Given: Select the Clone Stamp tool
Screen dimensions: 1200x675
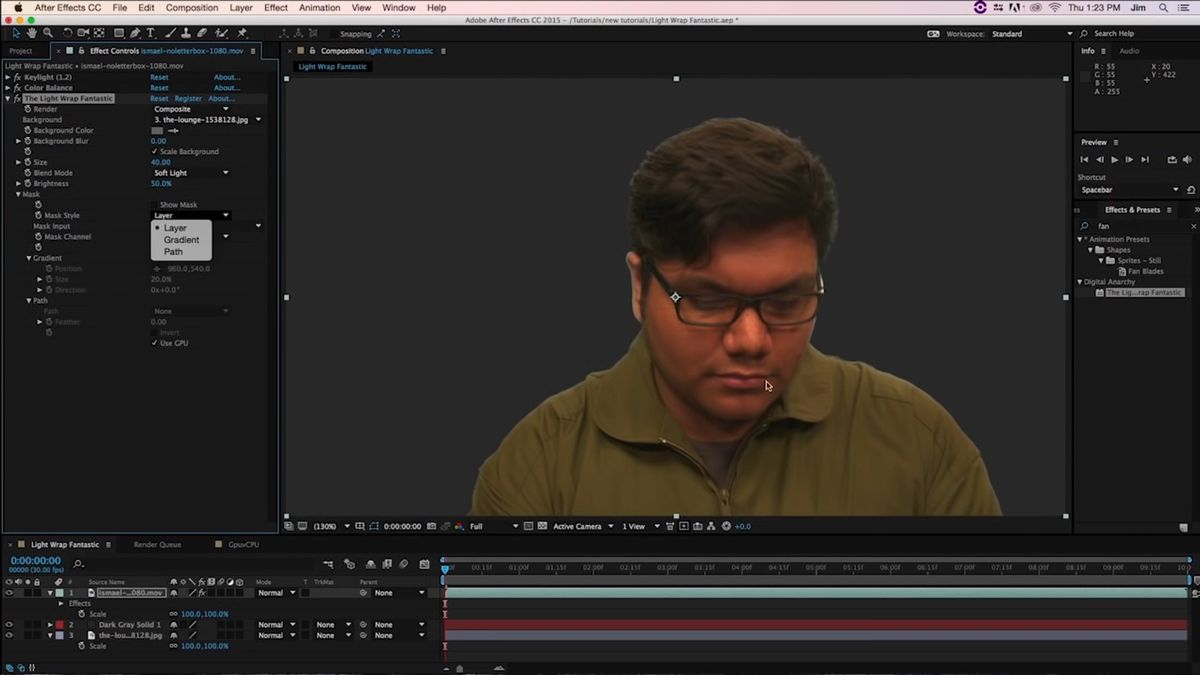Looking at the screenshot, I should coord(185,33).
